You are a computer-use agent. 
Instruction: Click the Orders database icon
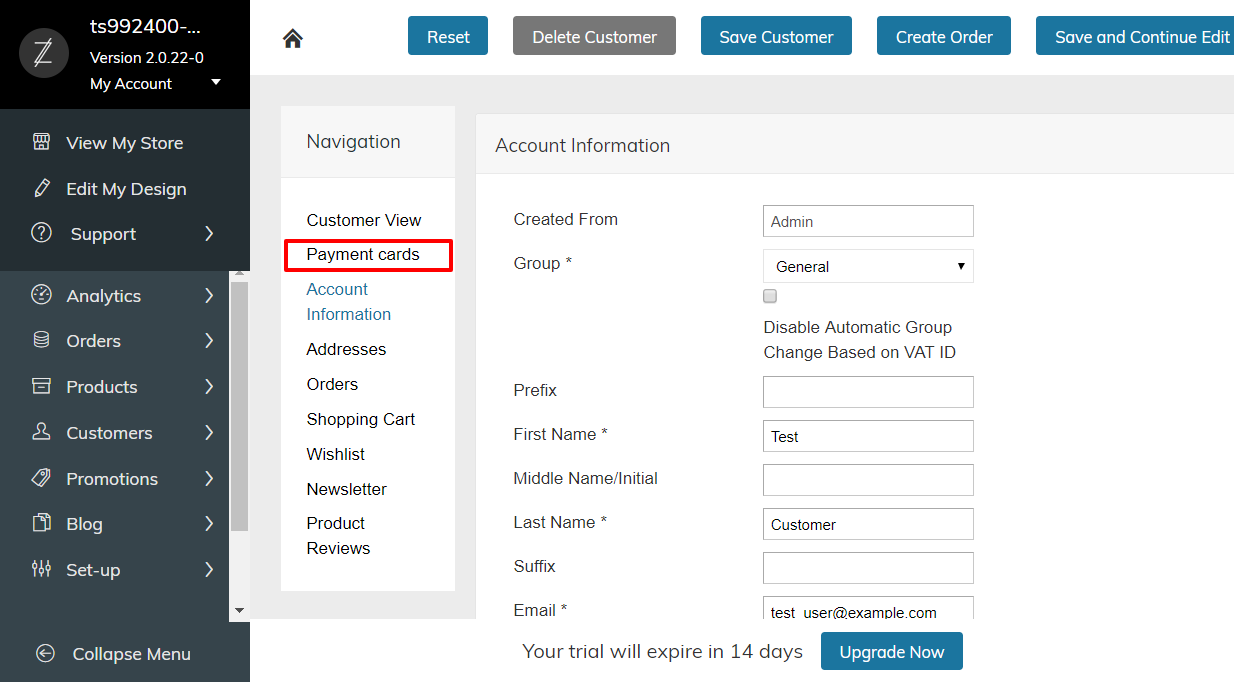pos(41,340)
